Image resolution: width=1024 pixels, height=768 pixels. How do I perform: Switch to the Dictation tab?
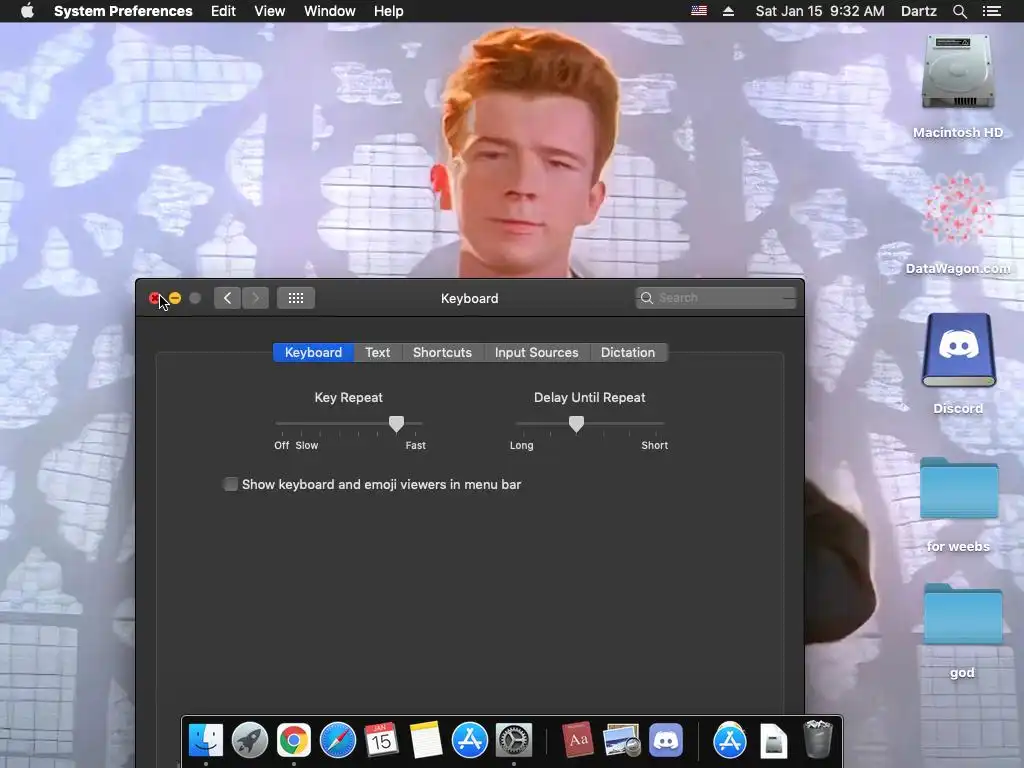[628, 352]
